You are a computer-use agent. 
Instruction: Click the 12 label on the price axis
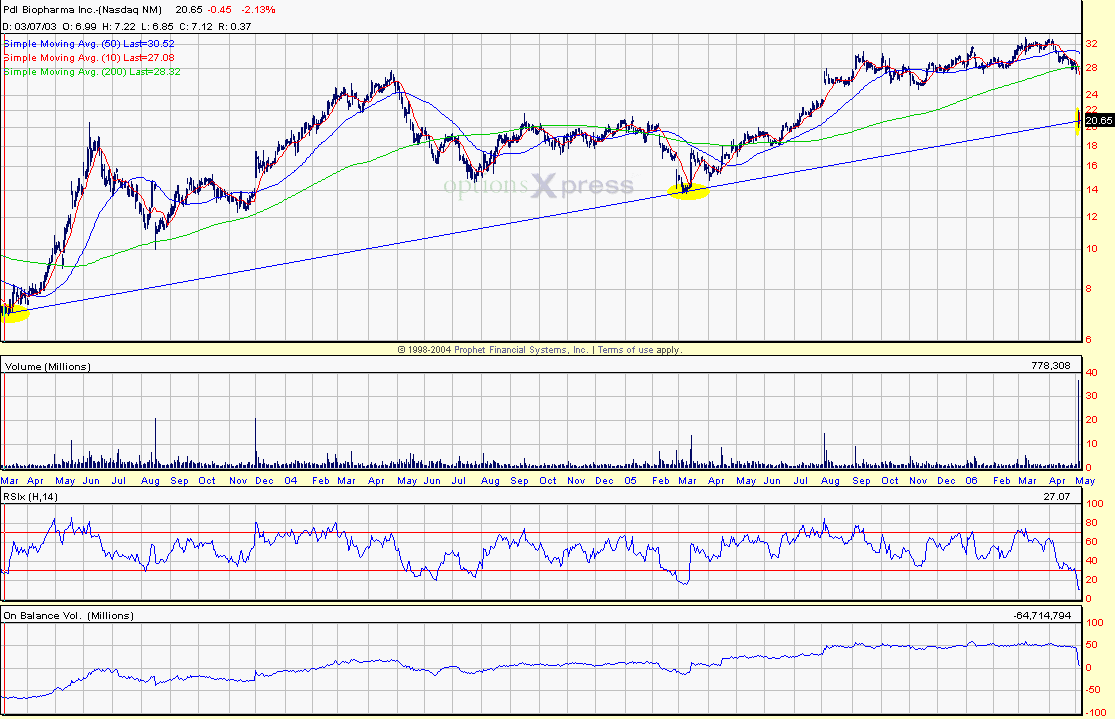[1092, 216]
